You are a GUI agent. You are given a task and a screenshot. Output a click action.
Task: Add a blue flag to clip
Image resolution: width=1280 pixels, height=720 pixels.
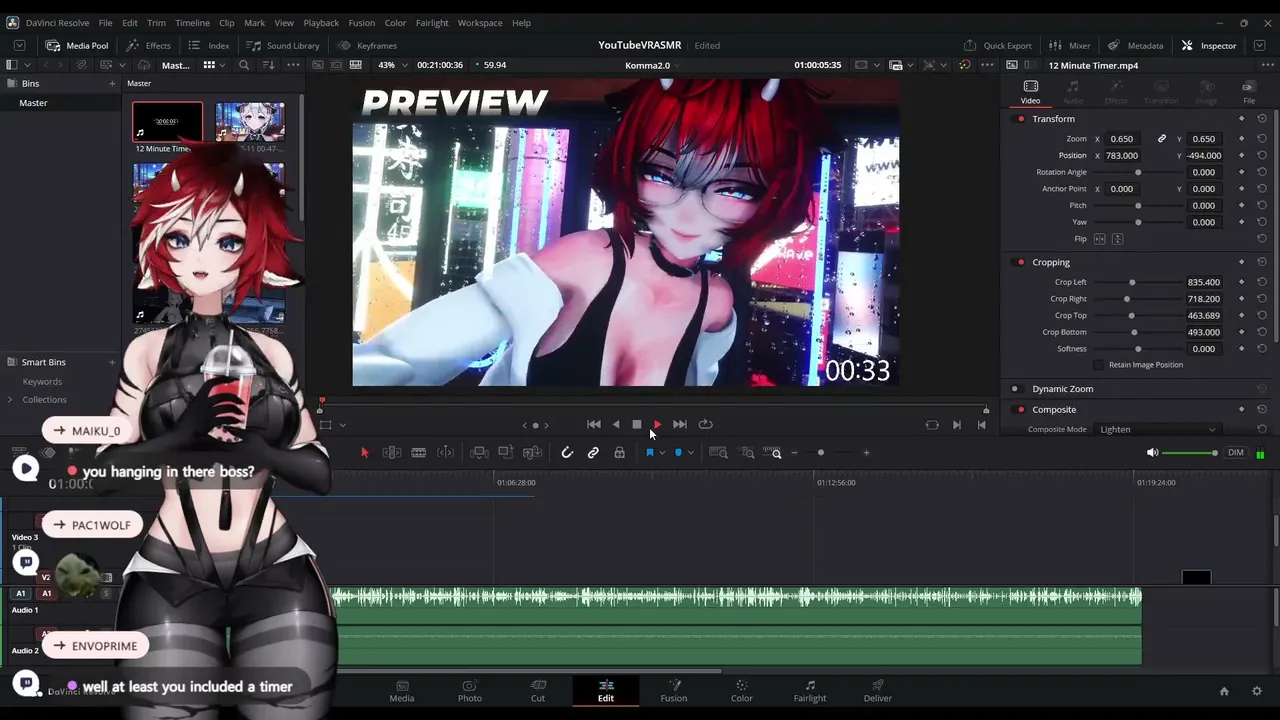click(x=649, y=453)
